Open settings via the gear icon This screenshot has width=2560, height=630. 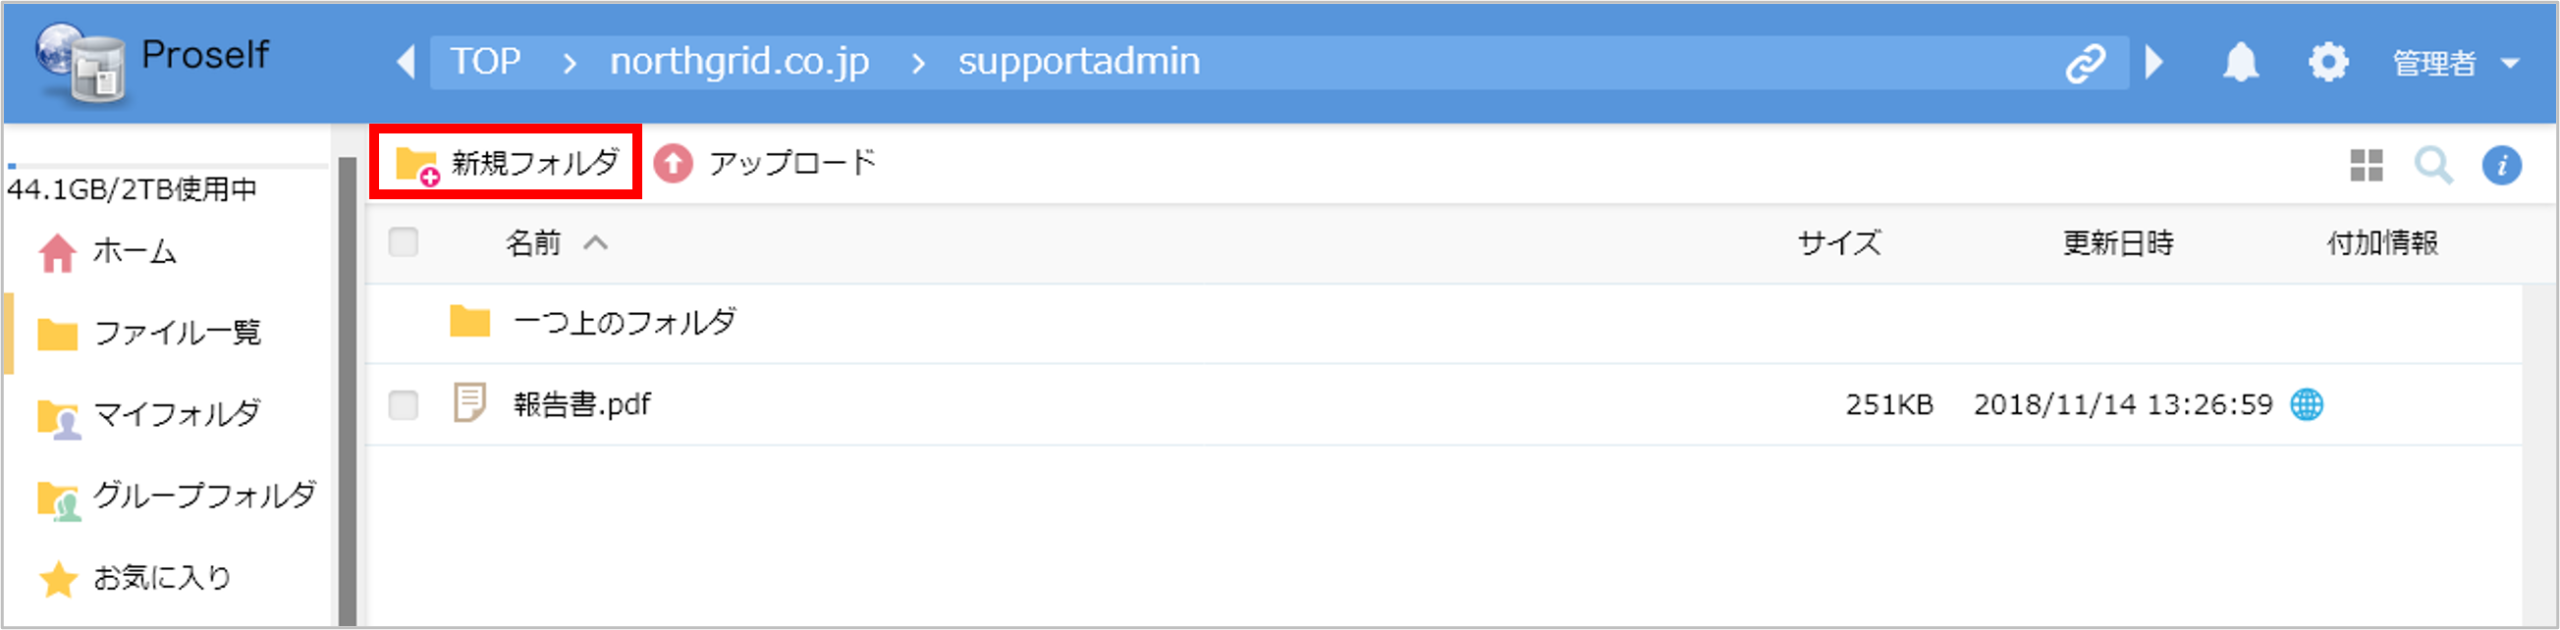[x=2327, y=63]
